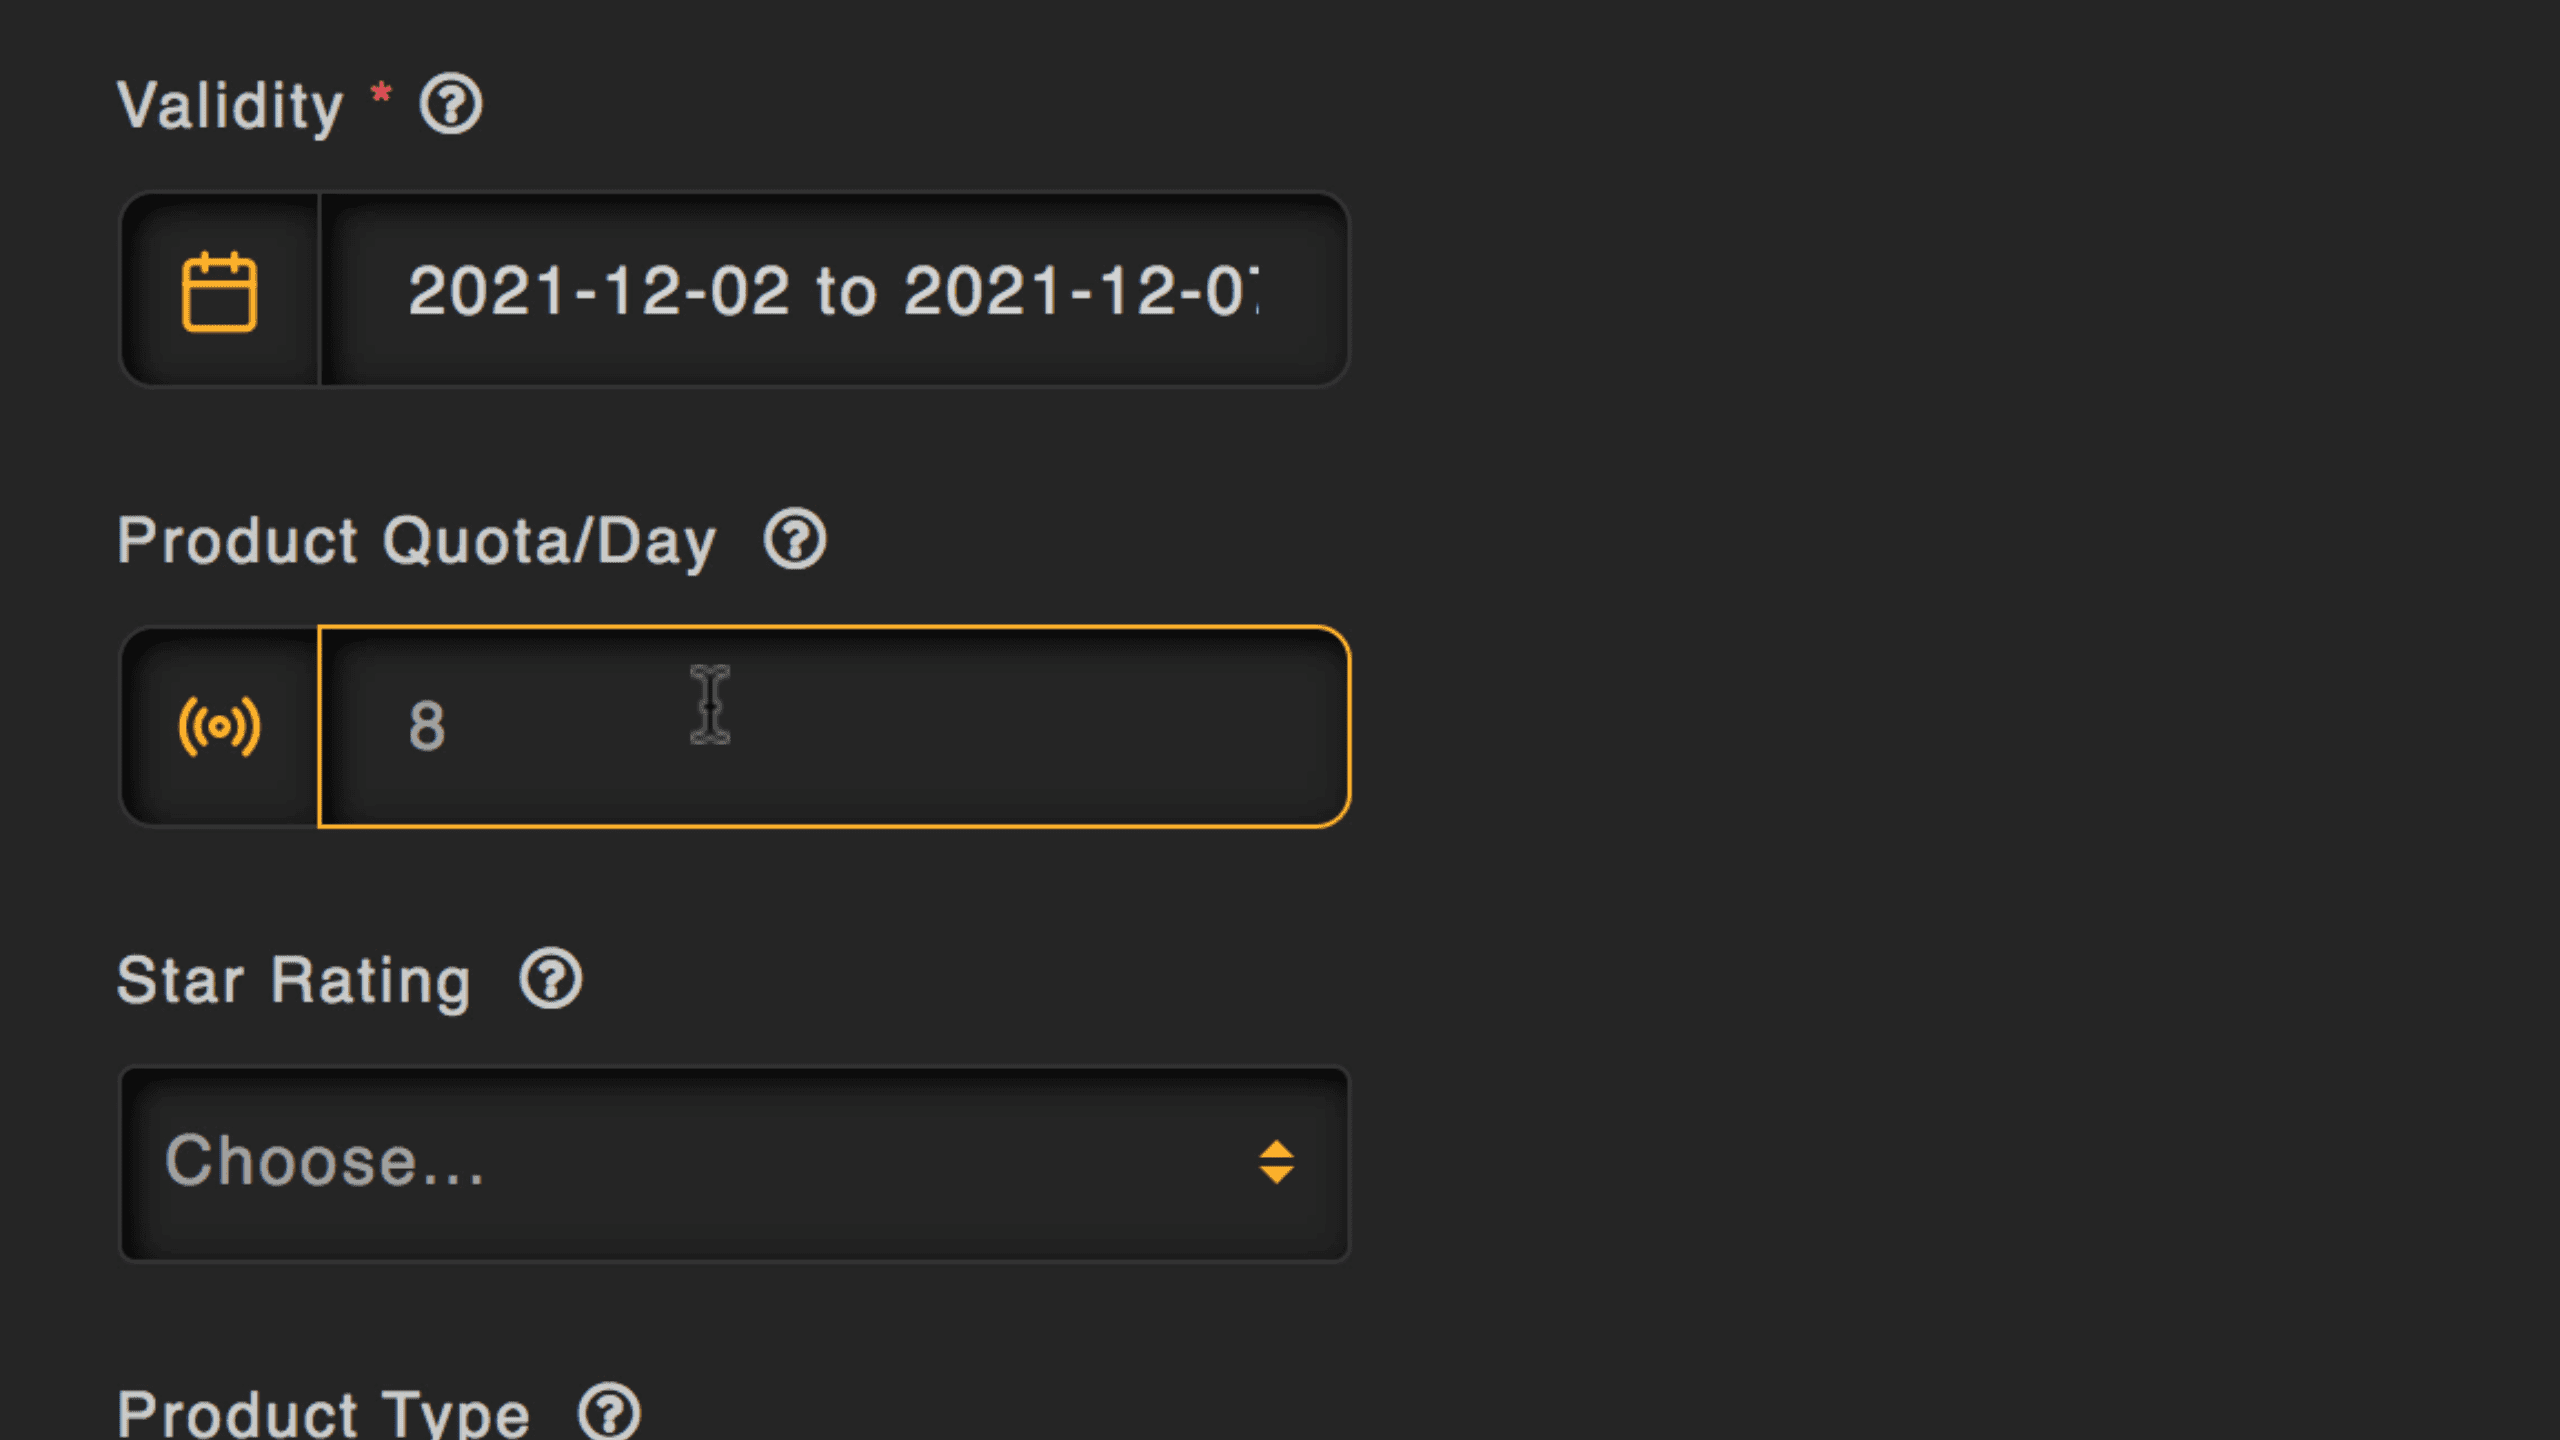Click the Validity field label
The image size is (2560, 1440).
point(230,106)
